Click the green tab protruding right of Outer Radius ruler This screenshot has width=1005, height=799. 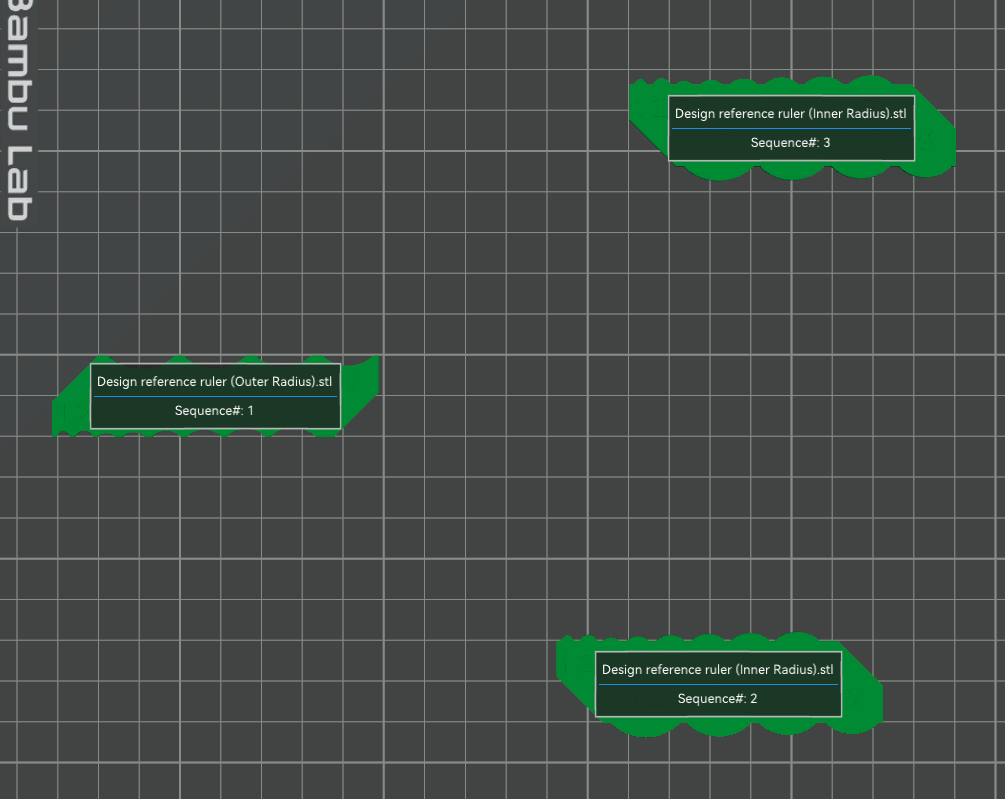[362, 390]
